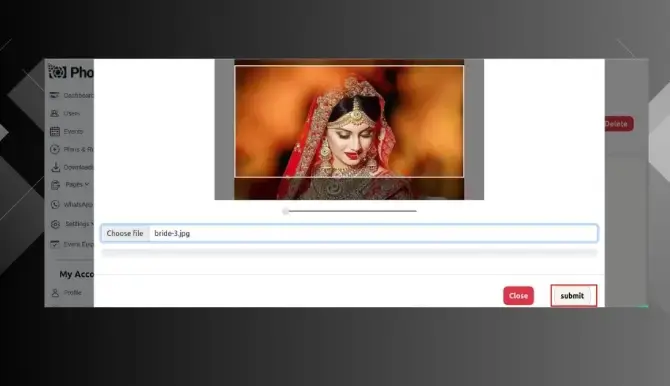Click the Event Expiry icon in the sidebar

pyautogui.click(x=55, y=245)
